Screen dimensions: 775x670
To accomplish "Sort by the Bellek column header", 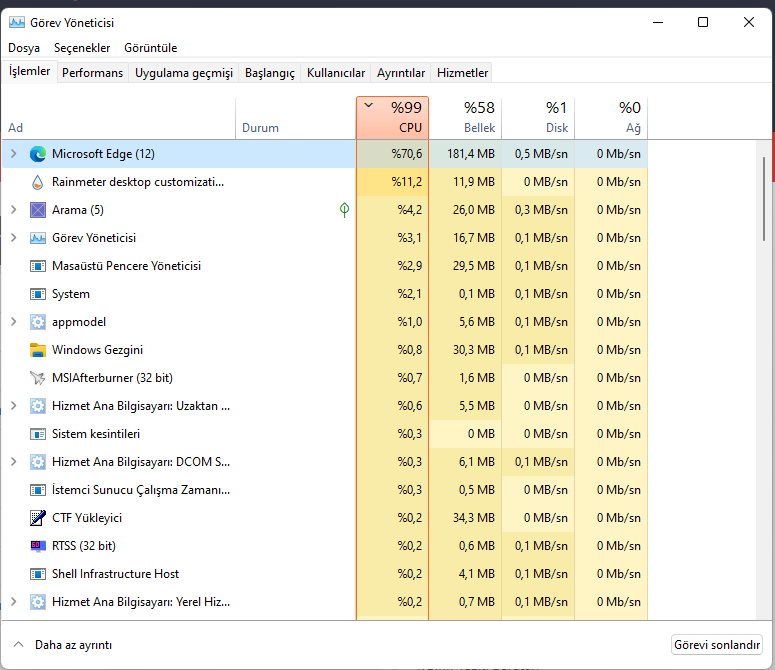I will tap(465, 118).
